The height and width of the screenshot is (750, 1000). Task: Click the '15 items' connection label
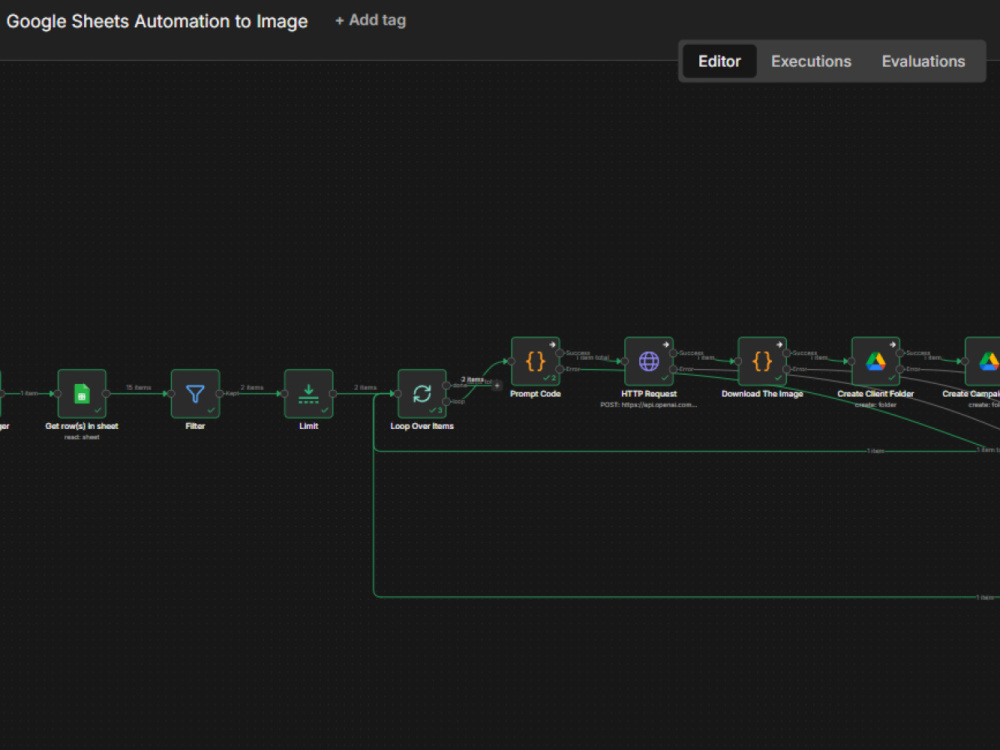pos(138,387)
